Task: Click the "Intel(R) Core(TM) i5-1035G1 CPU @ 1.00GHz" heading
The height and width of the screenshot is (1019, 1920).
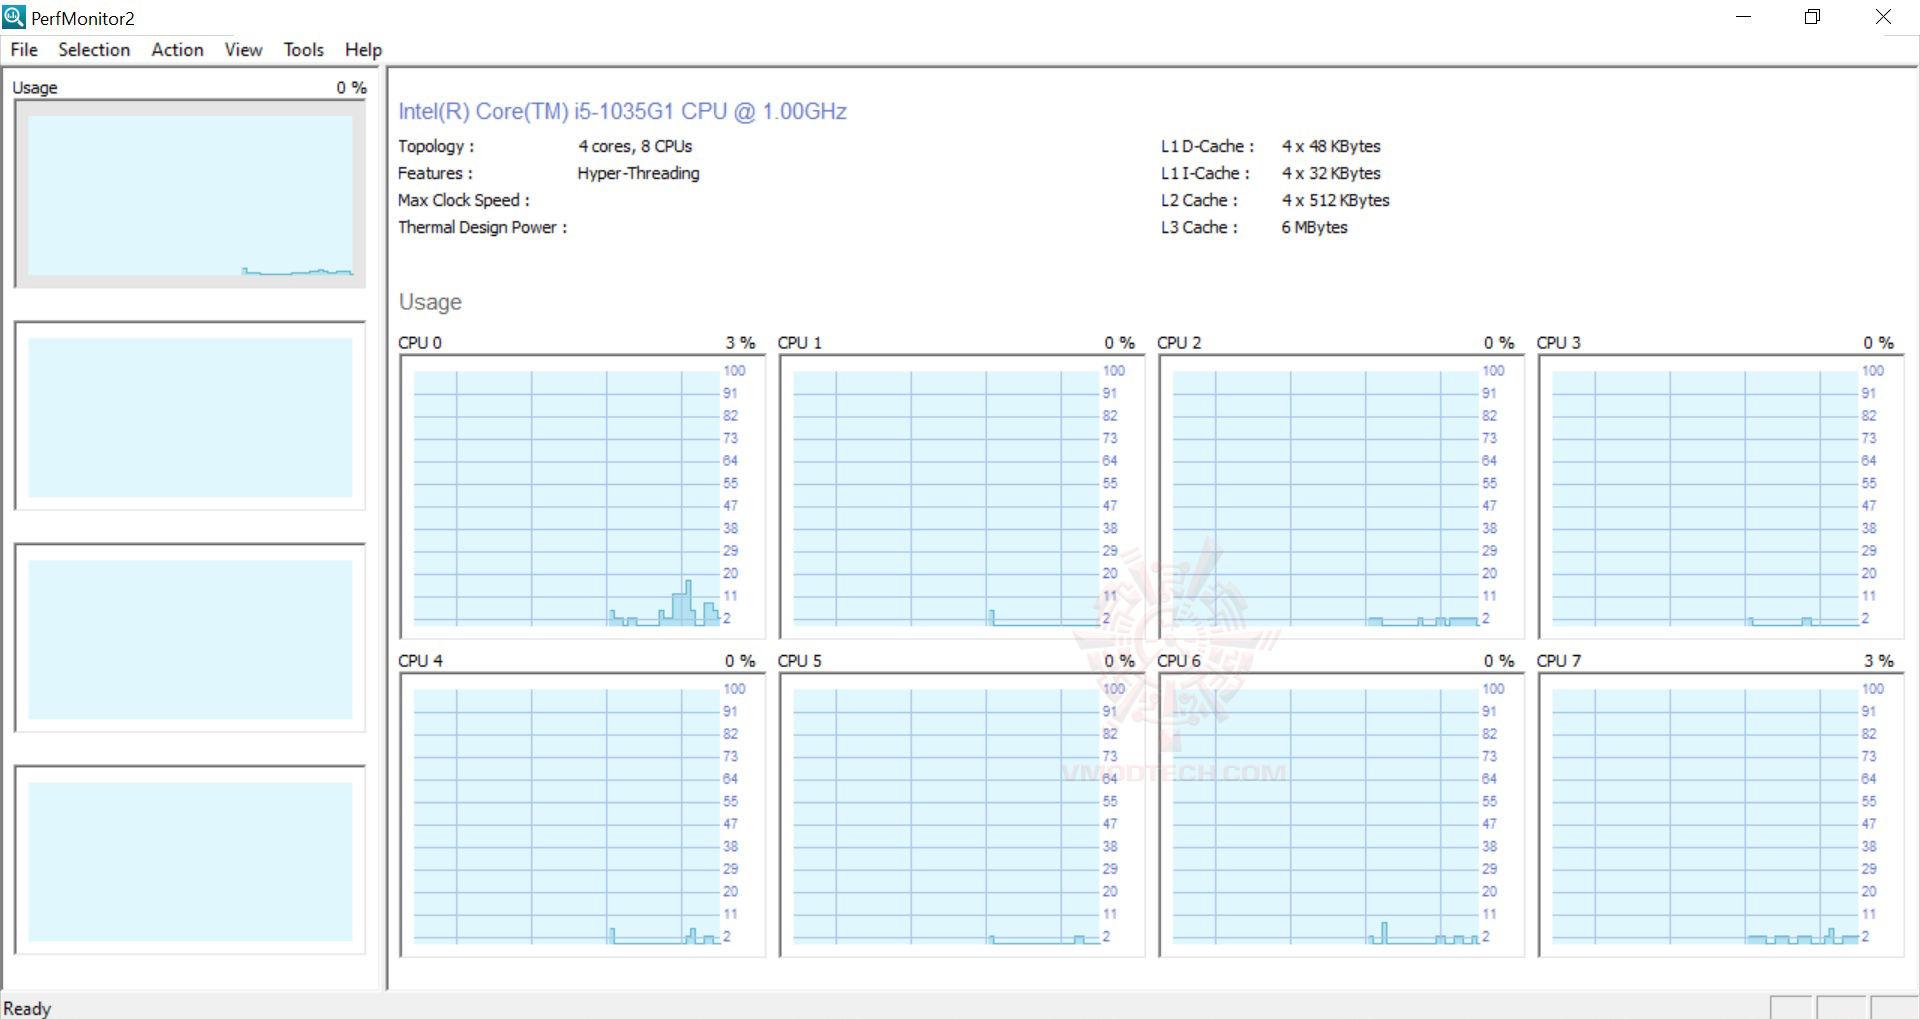Action: pos(622,112)
